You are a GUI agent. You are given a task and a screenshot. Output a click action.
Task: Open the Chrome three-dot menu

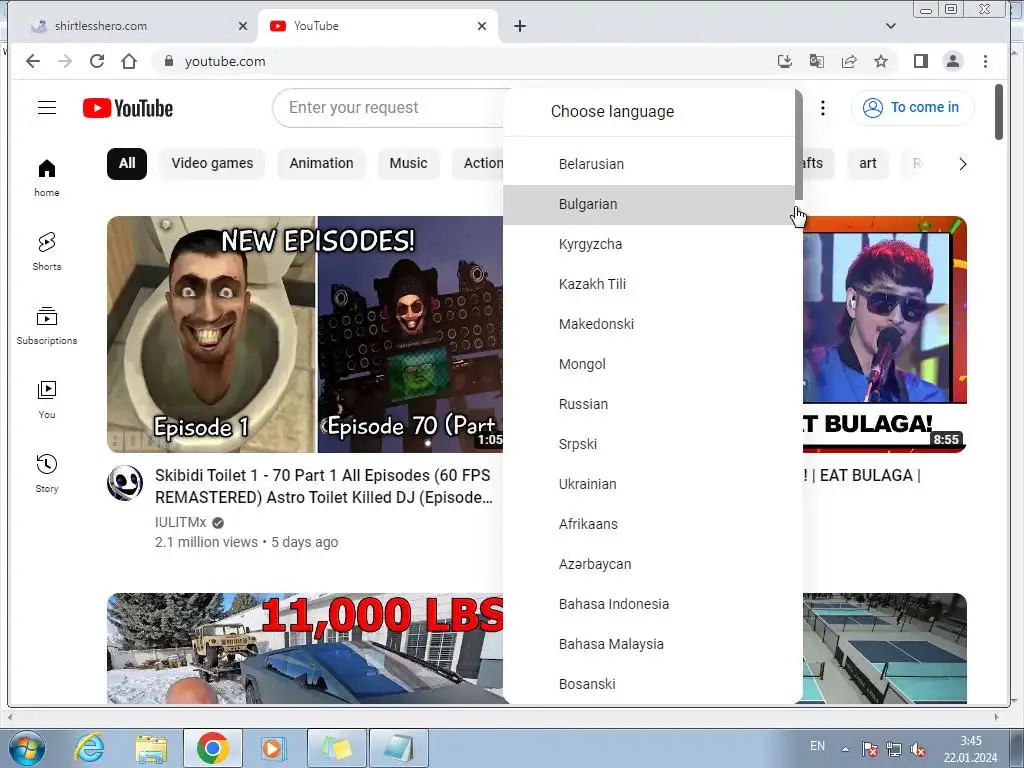click(x=985, y=61)
